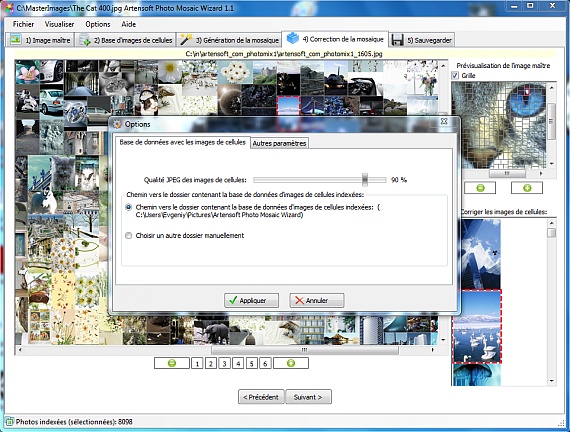Go to 5) Sauvegarder step tab
The height and width of the screenshot is (432, 570).
pyautogui.click(x=422, y=40)
